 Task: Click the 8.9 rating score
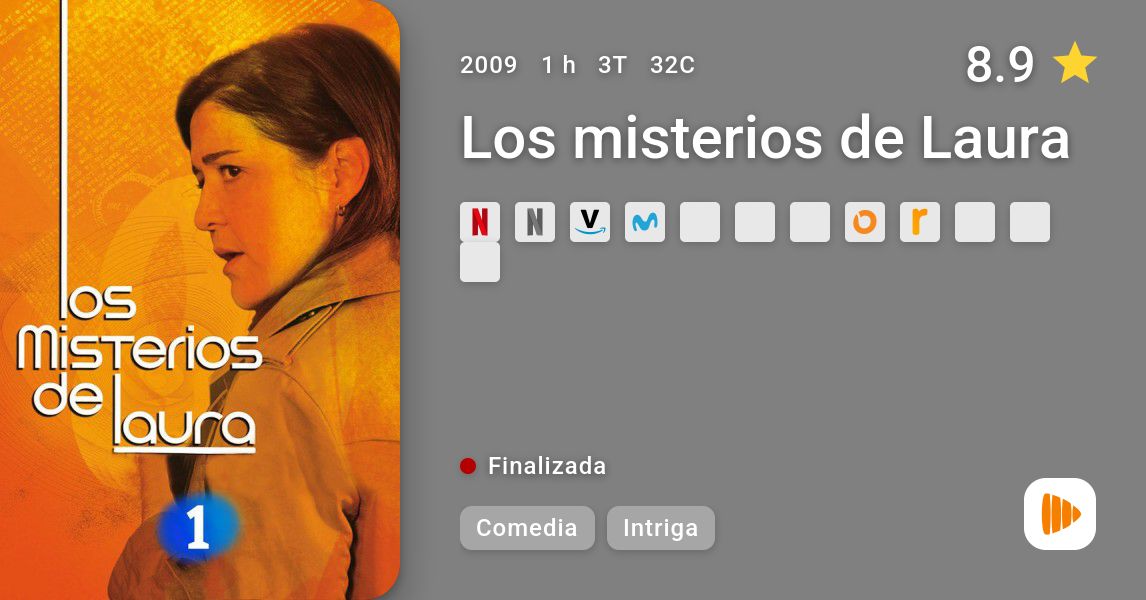1000,64
